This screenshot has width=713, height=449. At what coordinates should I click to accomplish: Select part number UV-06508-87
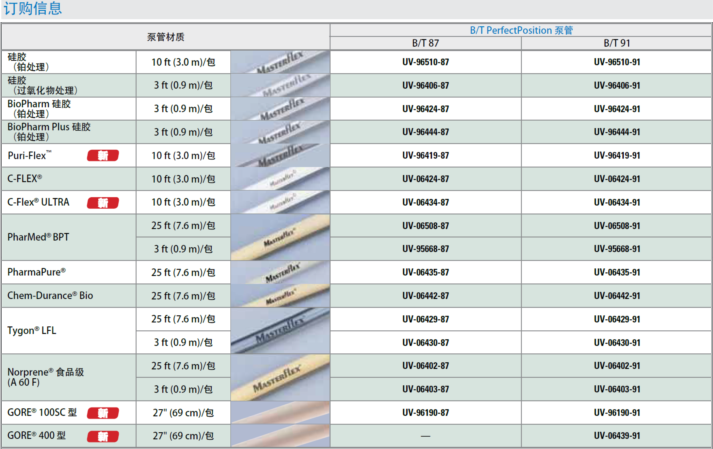426,226
